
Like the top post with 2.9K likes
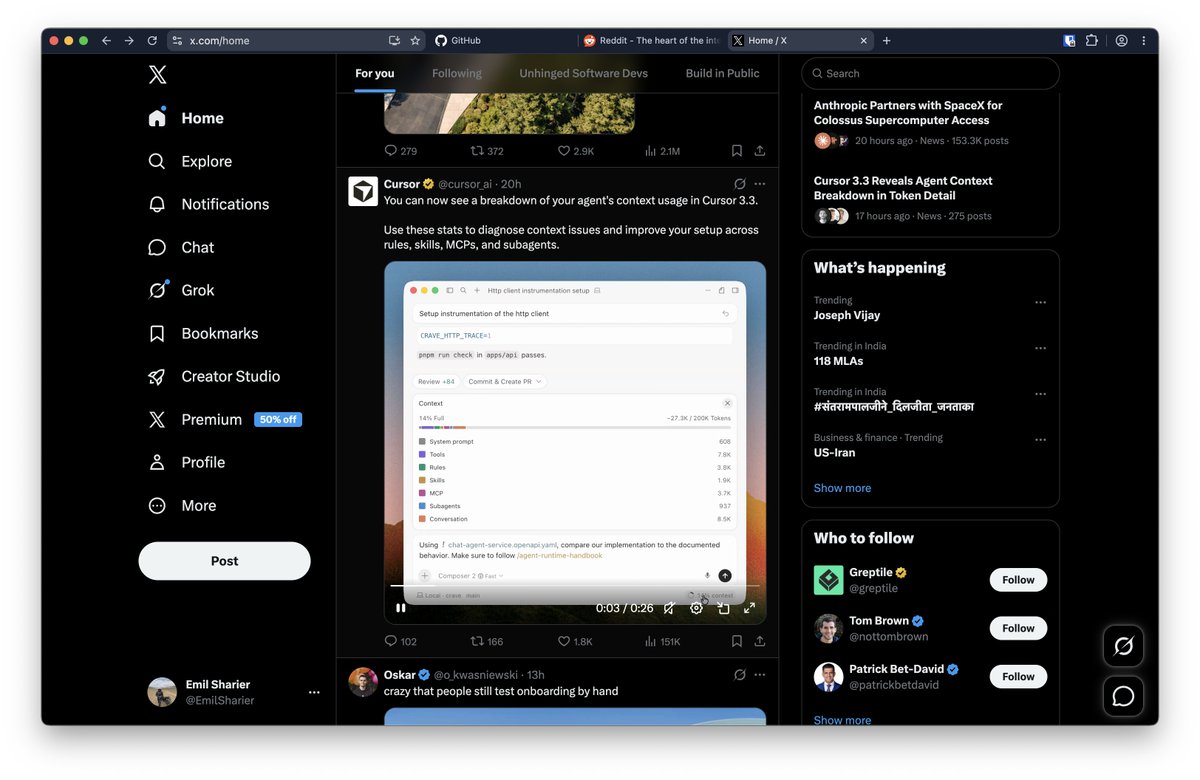click(x=576, y=151)
